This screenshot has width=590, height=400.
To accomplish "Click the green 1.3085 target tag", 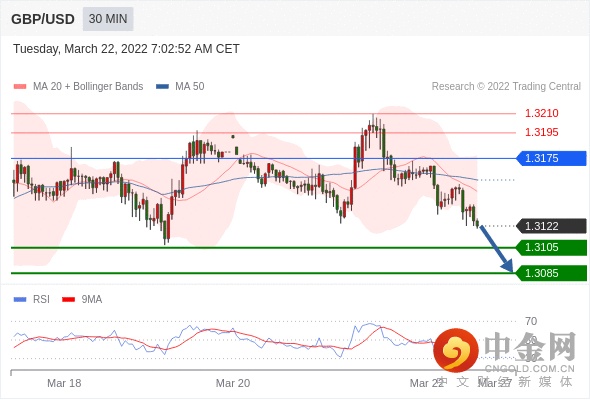I will 551,273.
